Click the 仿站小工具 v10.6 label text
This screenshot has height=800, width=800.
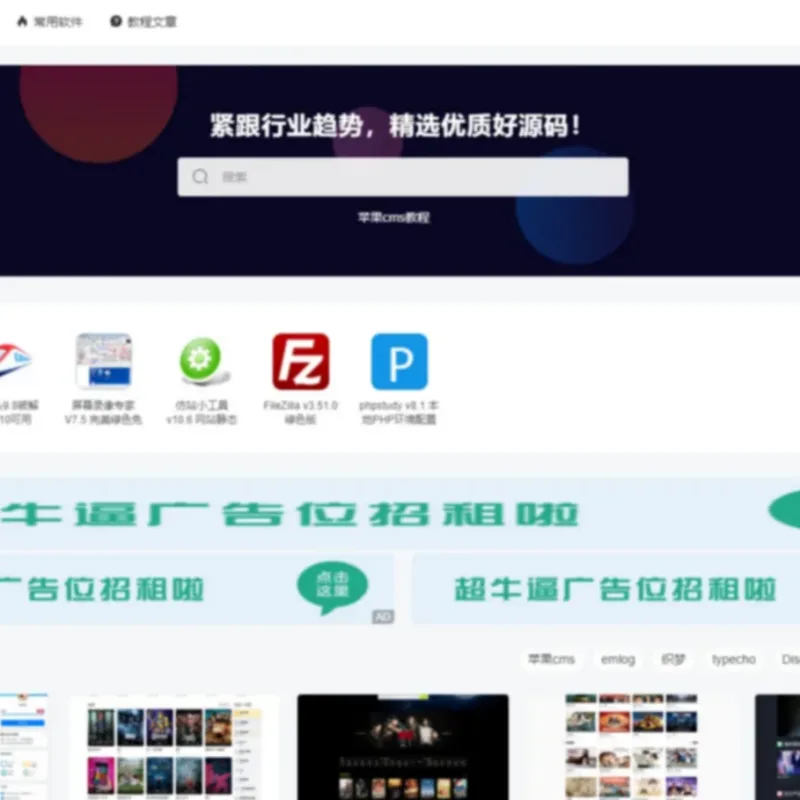click(202, 412)
